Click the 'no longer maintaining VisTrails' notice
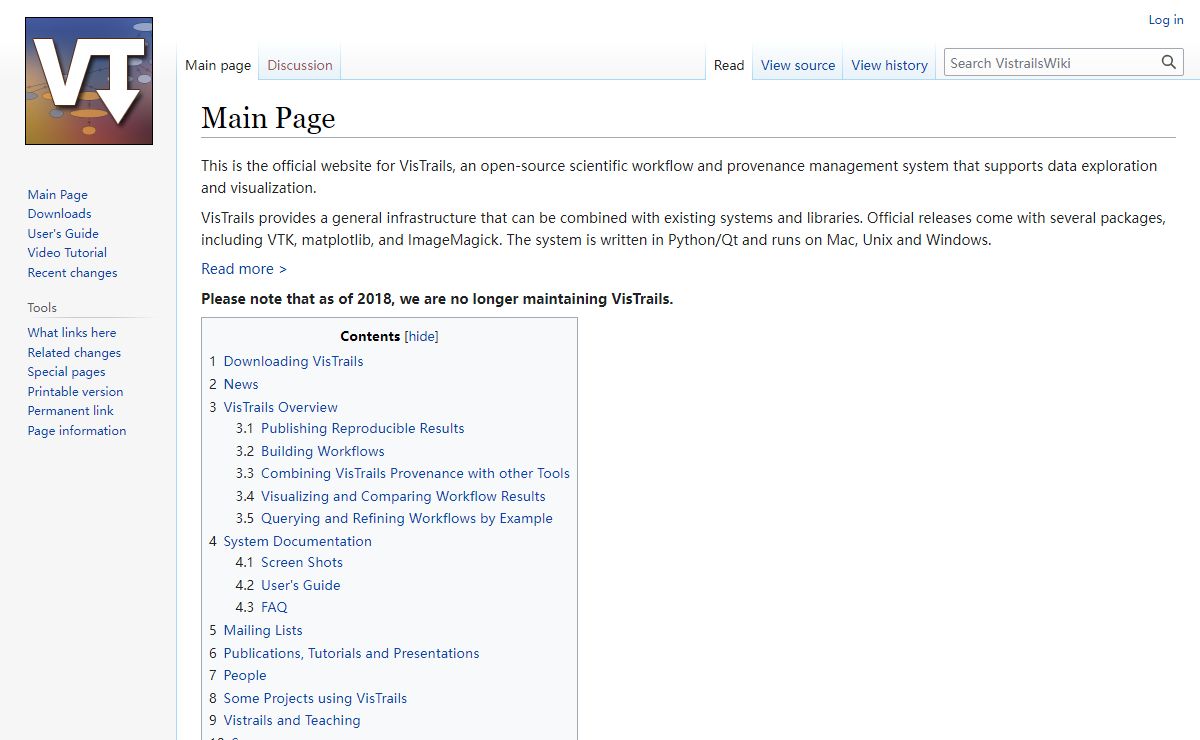Image resolution: width=1200 pixels, height=740 pixels. [x=437, y=299]
